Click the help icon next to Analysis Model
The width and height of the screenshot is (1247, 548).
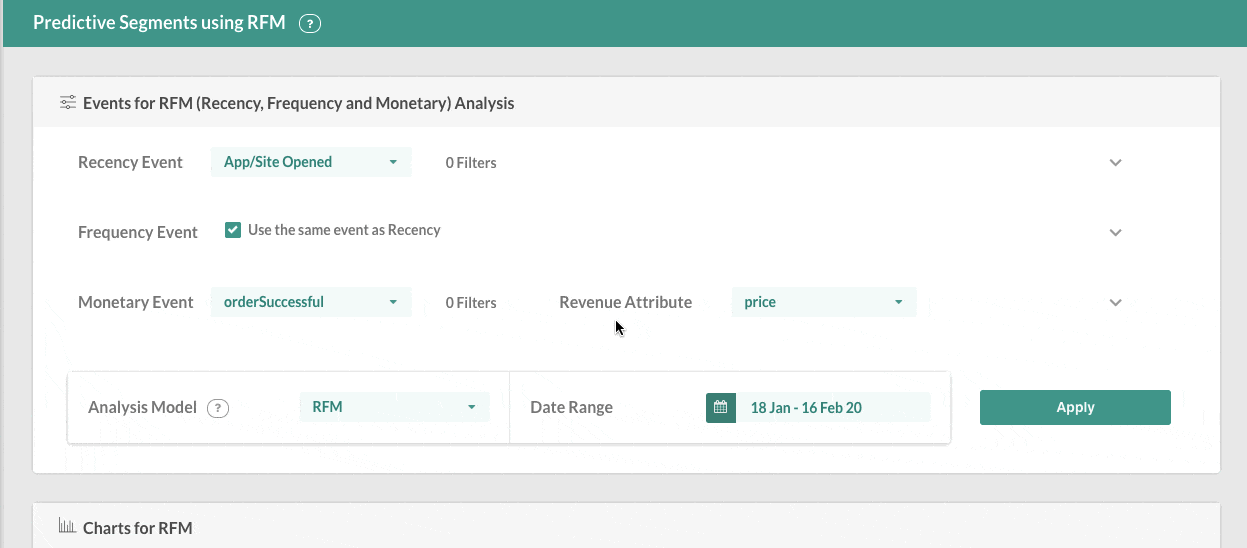(x=218, y=408)
